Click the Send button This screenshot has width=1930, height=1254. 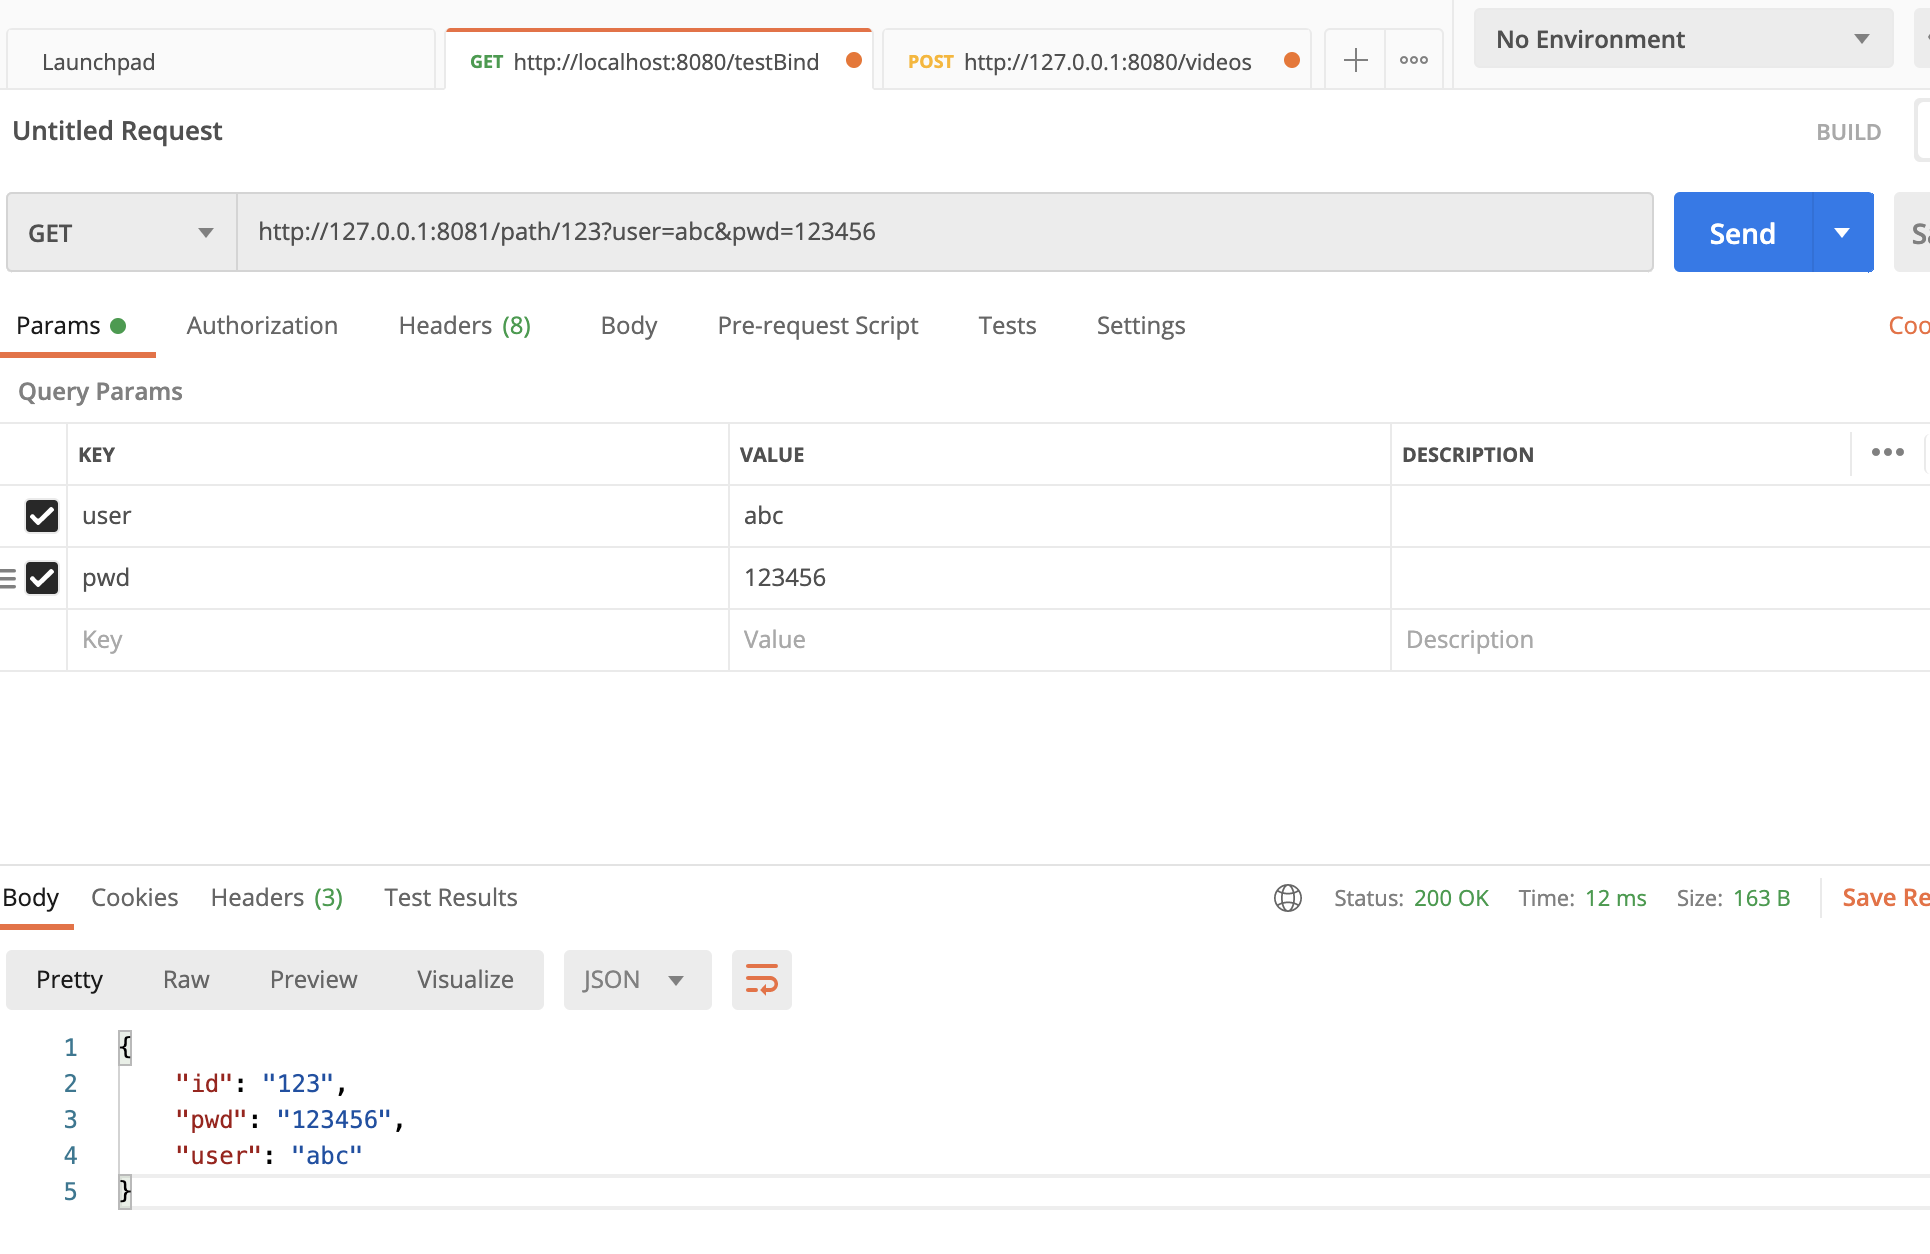(x=1742, y=232)
